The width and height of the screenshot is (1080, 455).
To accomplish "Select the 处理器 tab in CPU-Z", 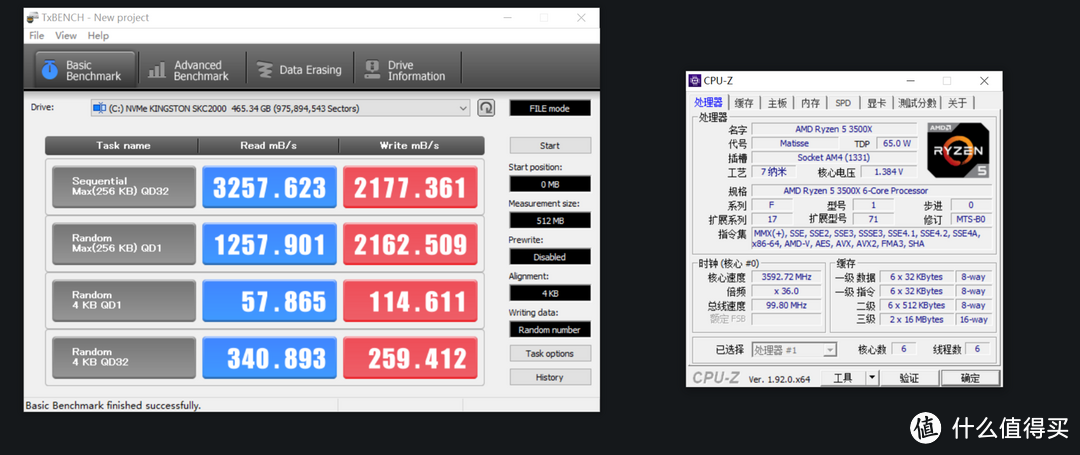I will pyautogui.click(x=708, y=103).
